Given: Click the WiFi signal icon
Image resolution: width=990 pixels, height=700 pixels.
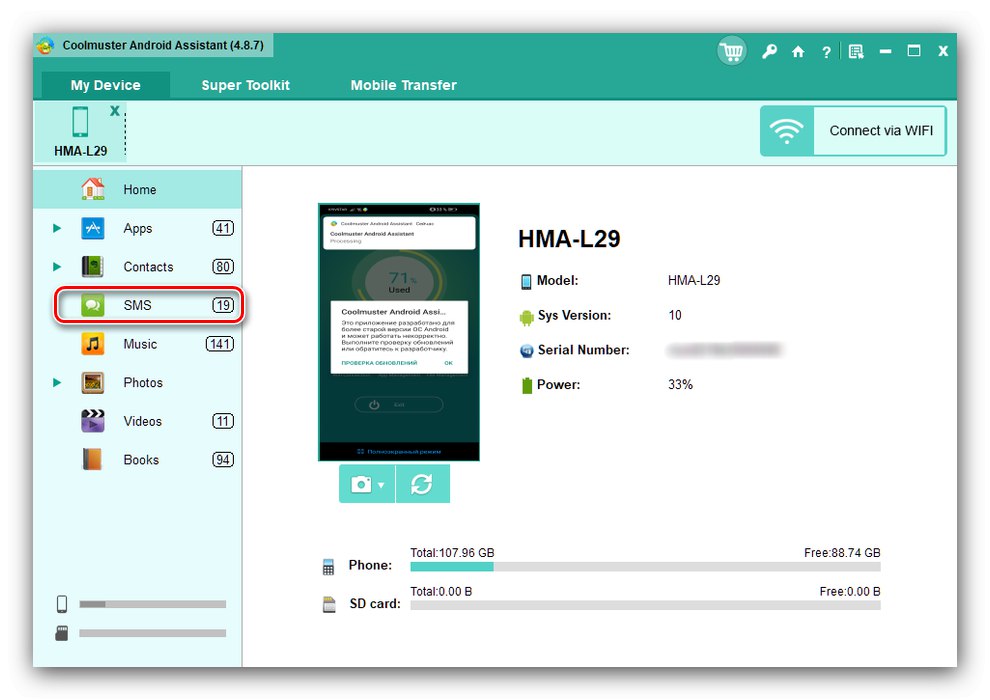Looking at the screenshot, I should (x=787, y=131).
